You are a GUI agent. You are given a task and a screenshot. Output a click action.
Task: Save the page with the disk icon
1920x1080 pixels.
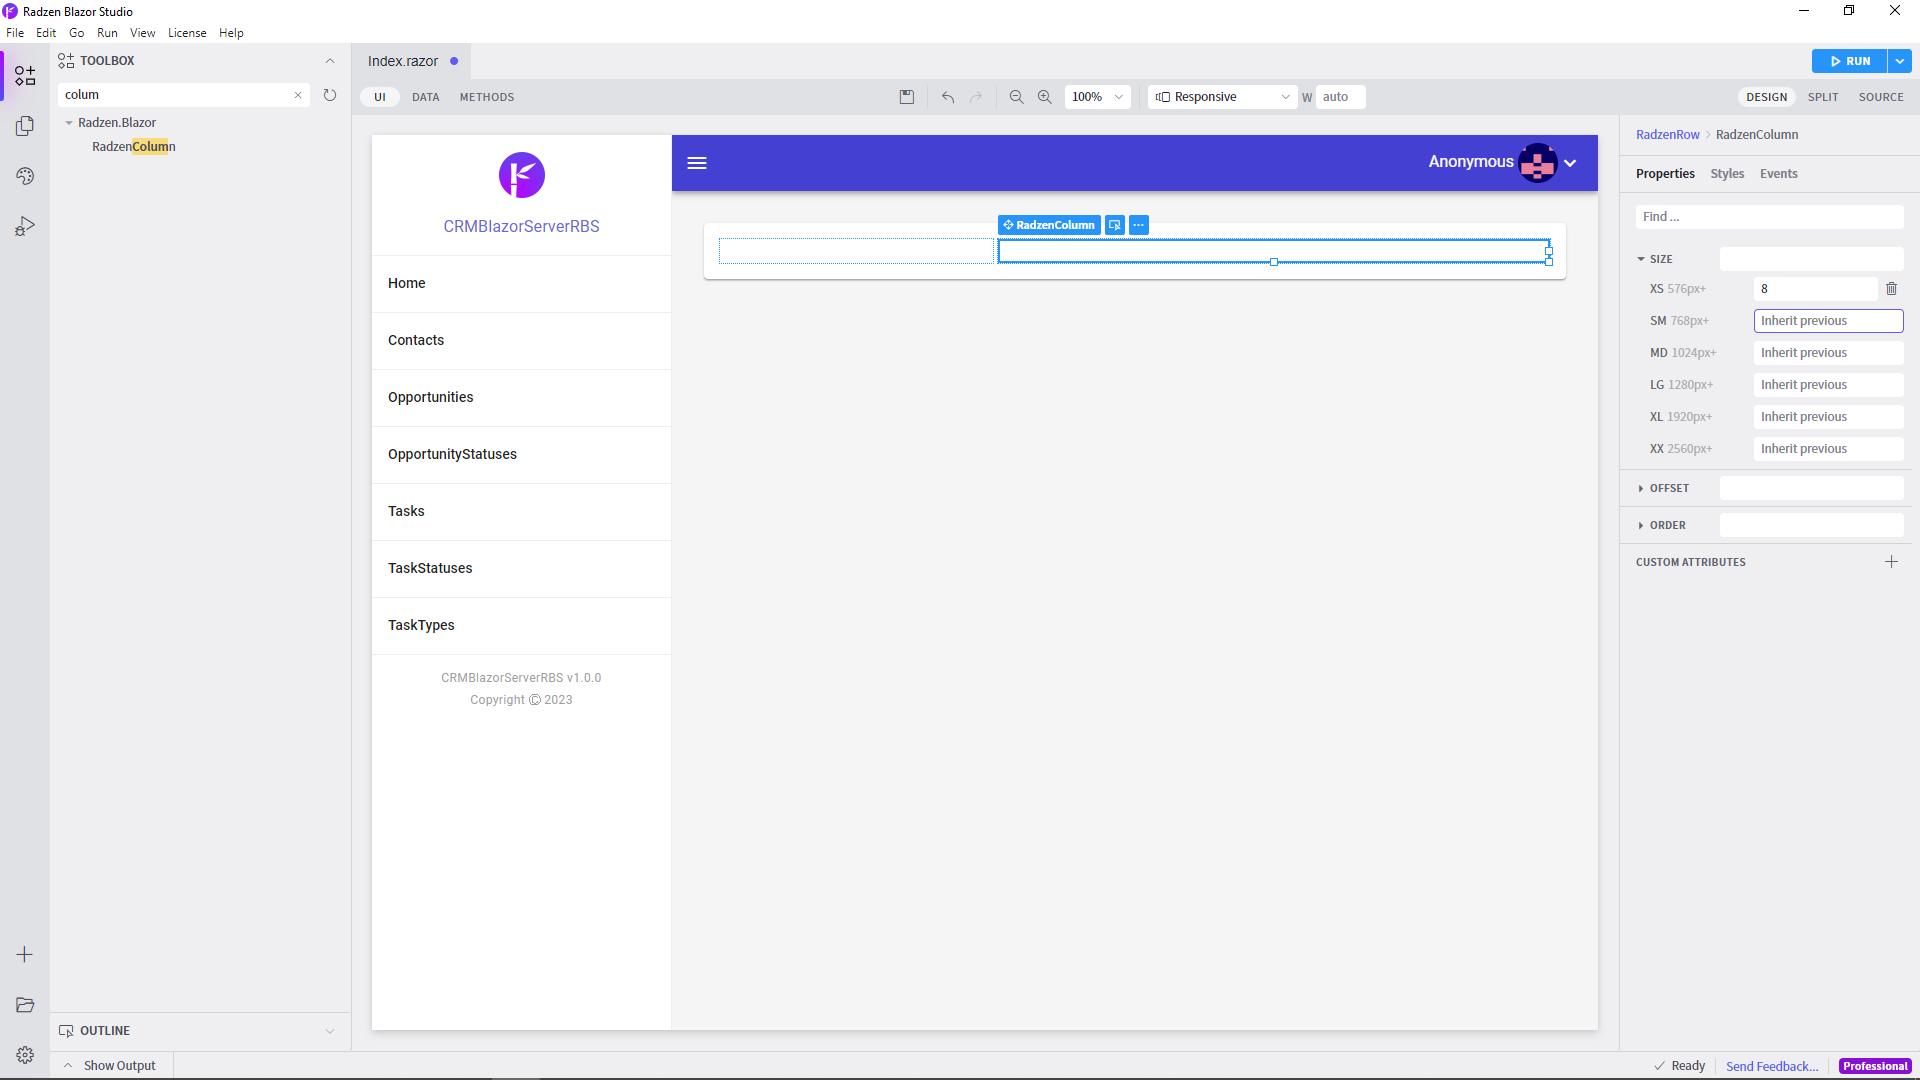click(907, 97)
